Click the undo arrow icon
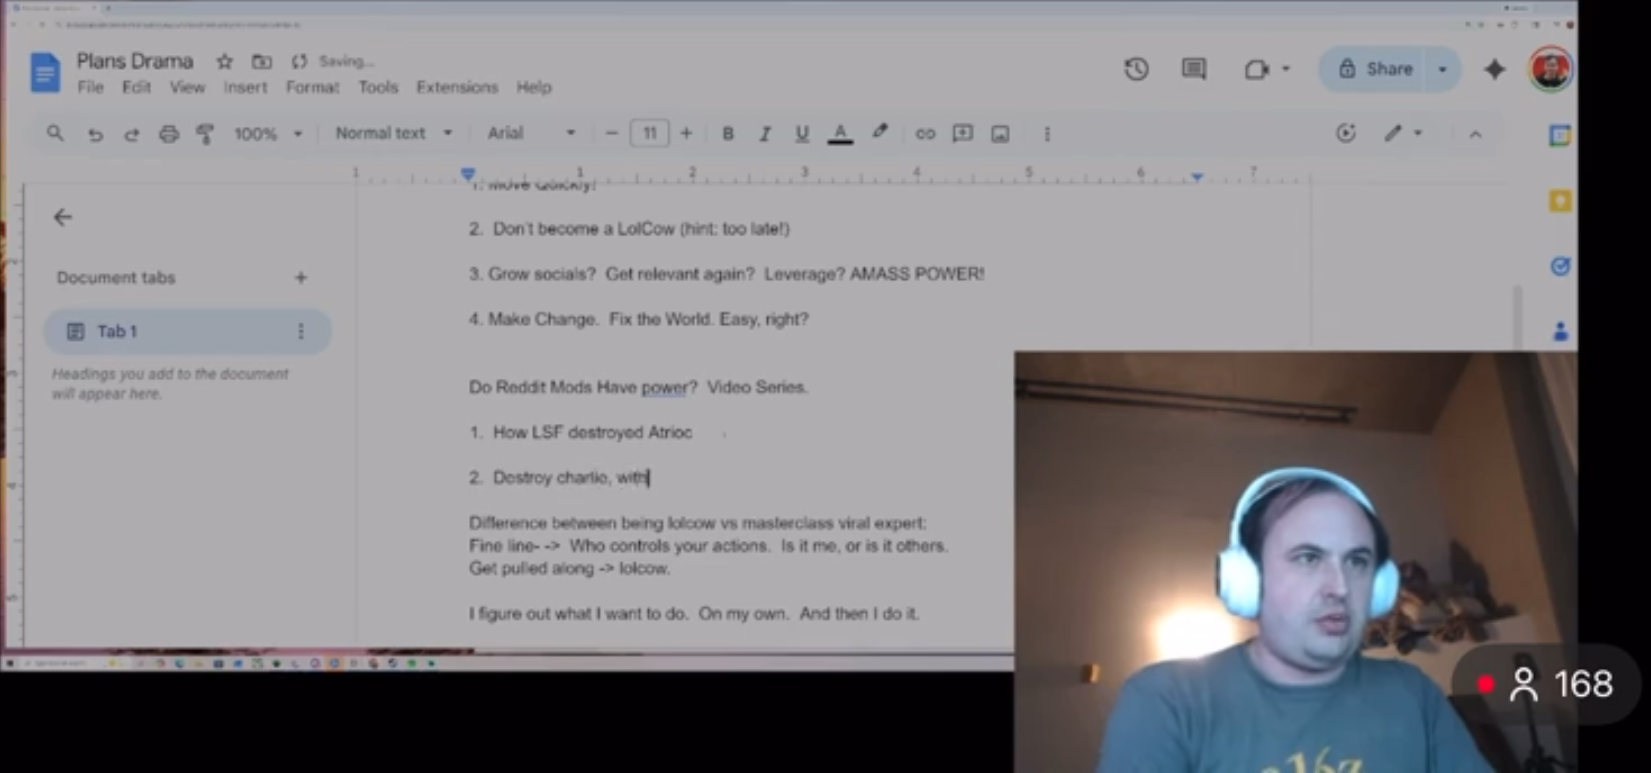Image resolution: width=1651 pixels, height=773 pixels. tap(95, 134)
